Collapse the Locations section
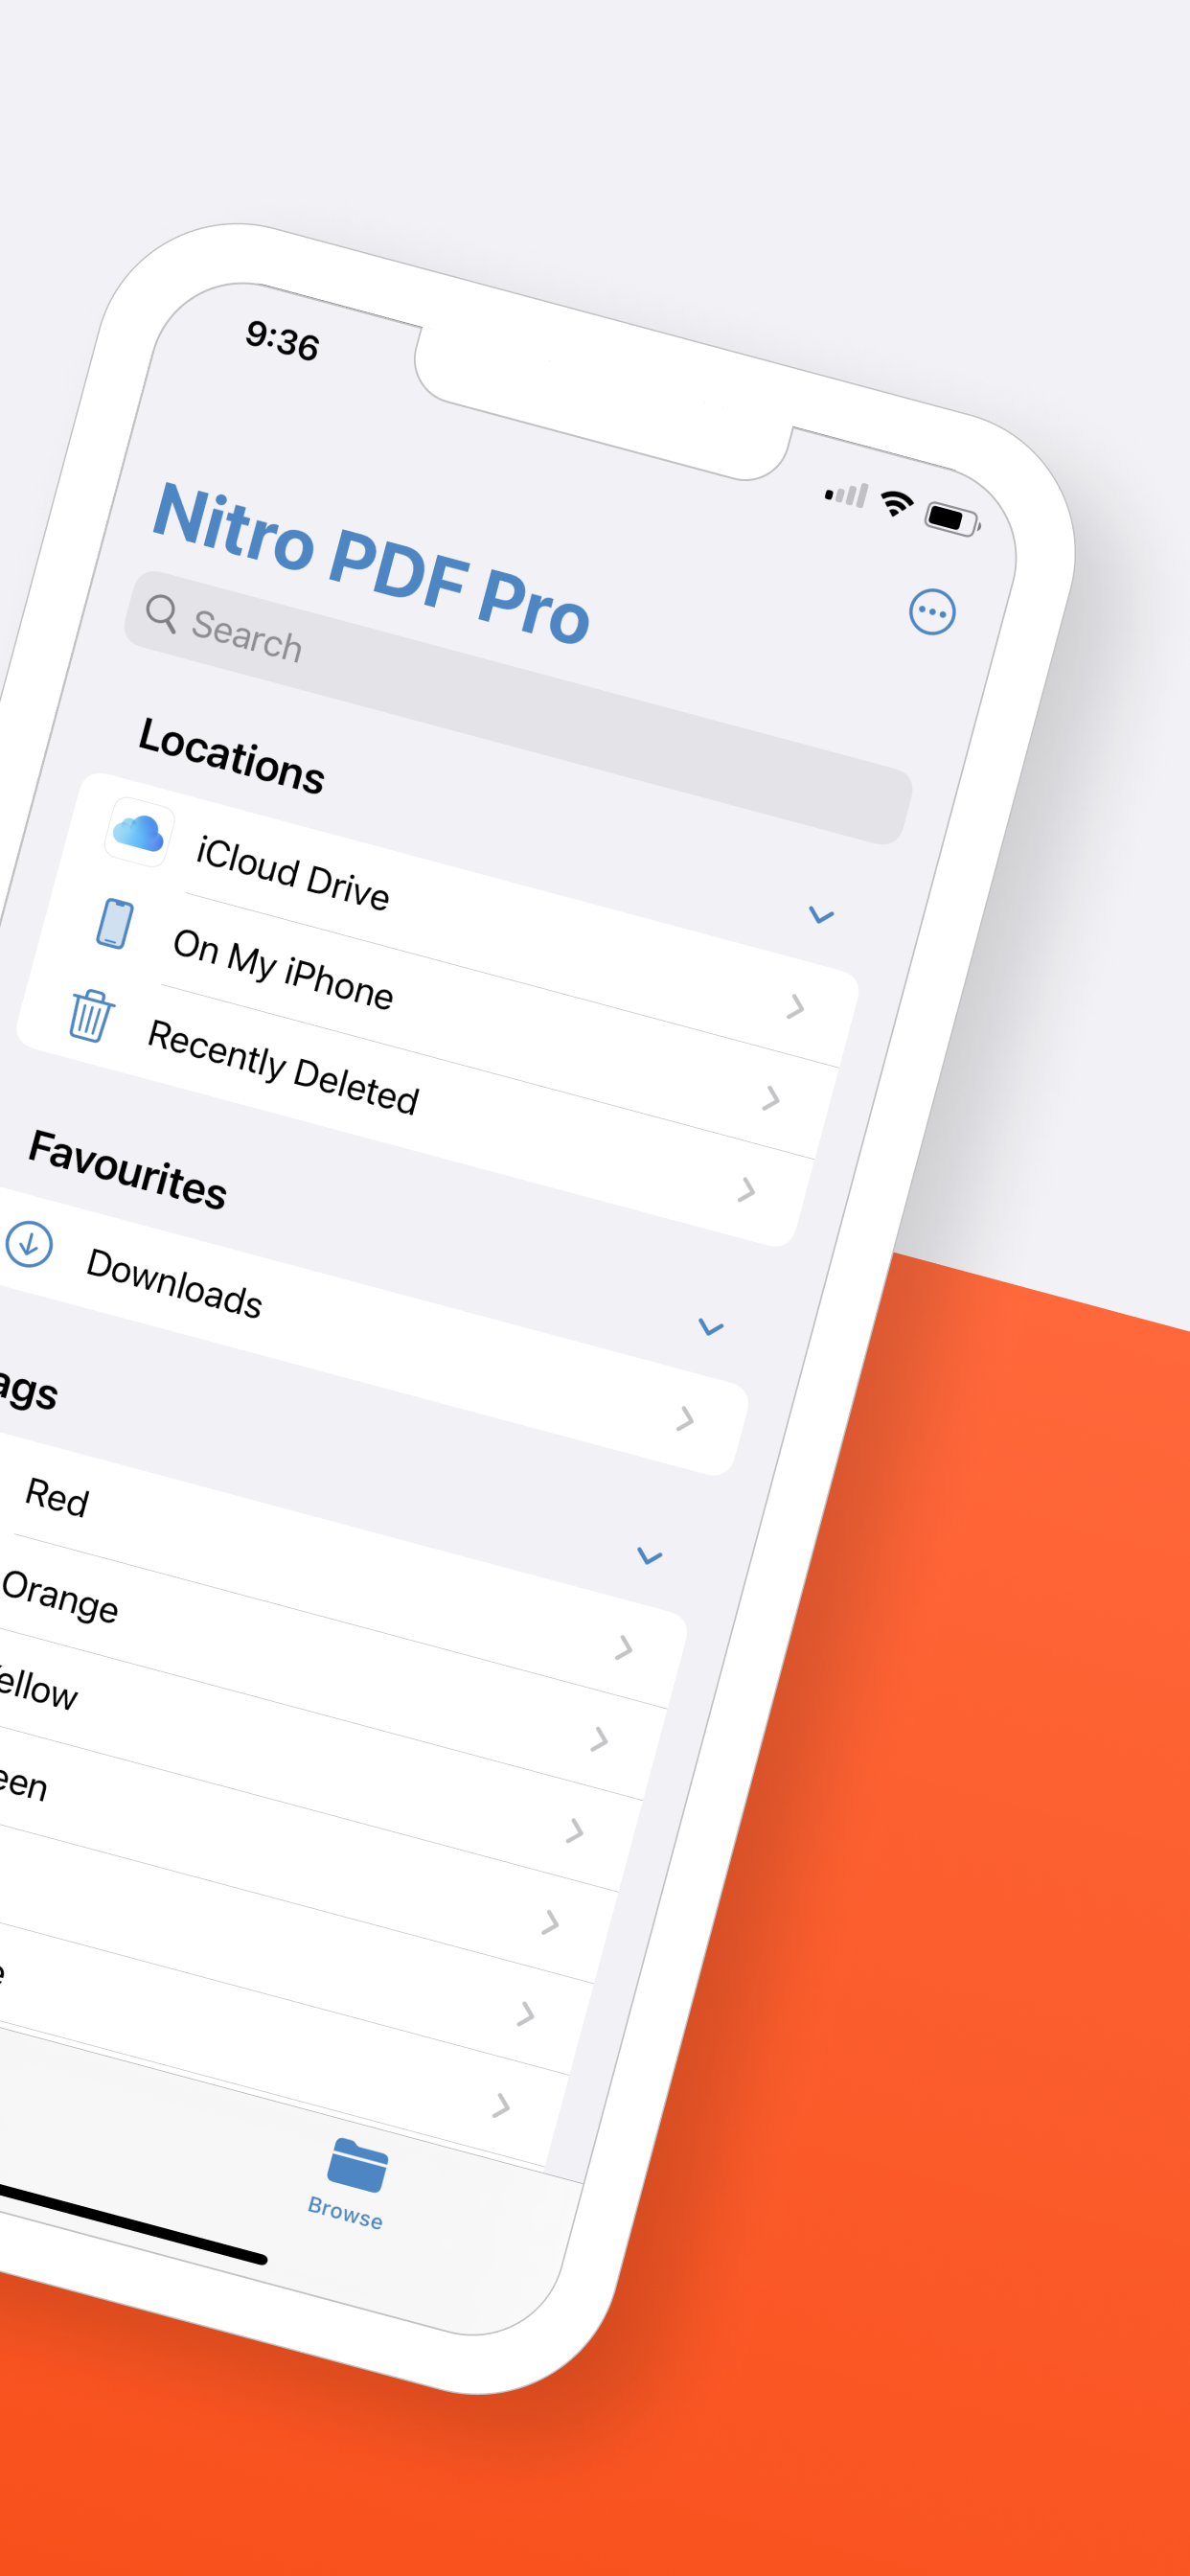The width and height of the screenshot is (1190, 2576). click(820, 915)
